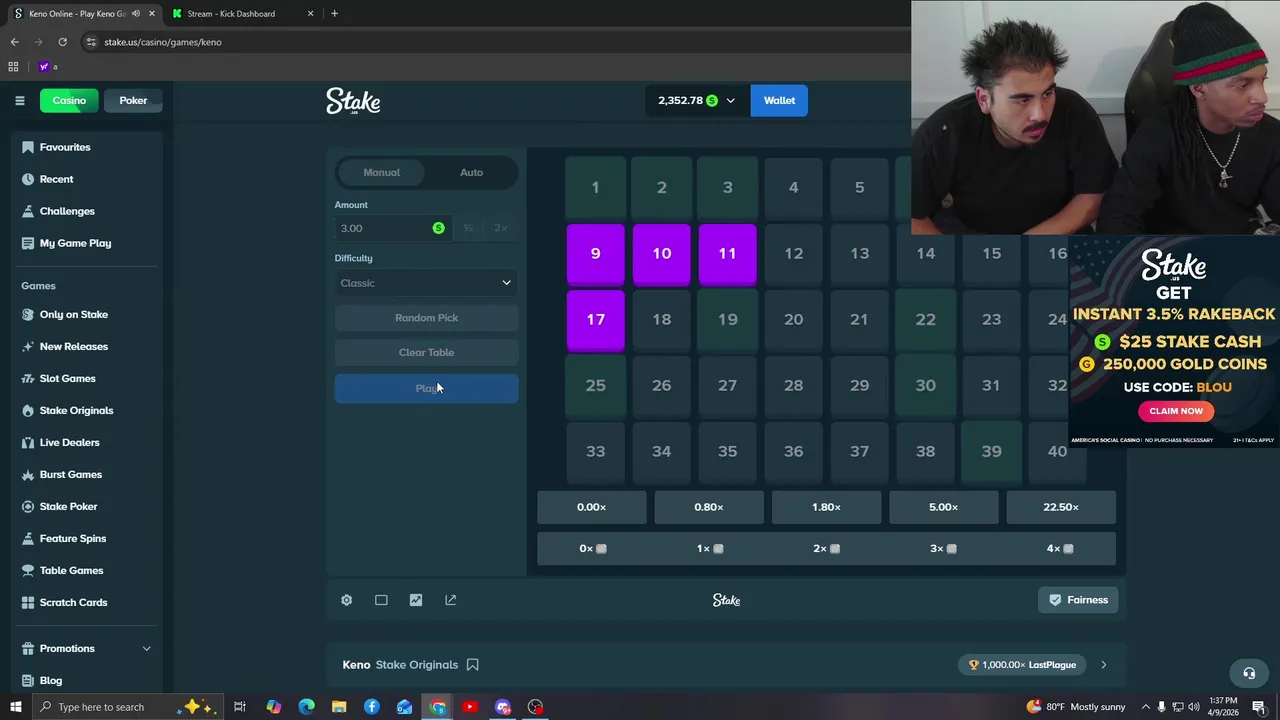This screenshot has width=1280, height=720.
Task: Open Task View on taskbar
Action: tap(240, 707)
